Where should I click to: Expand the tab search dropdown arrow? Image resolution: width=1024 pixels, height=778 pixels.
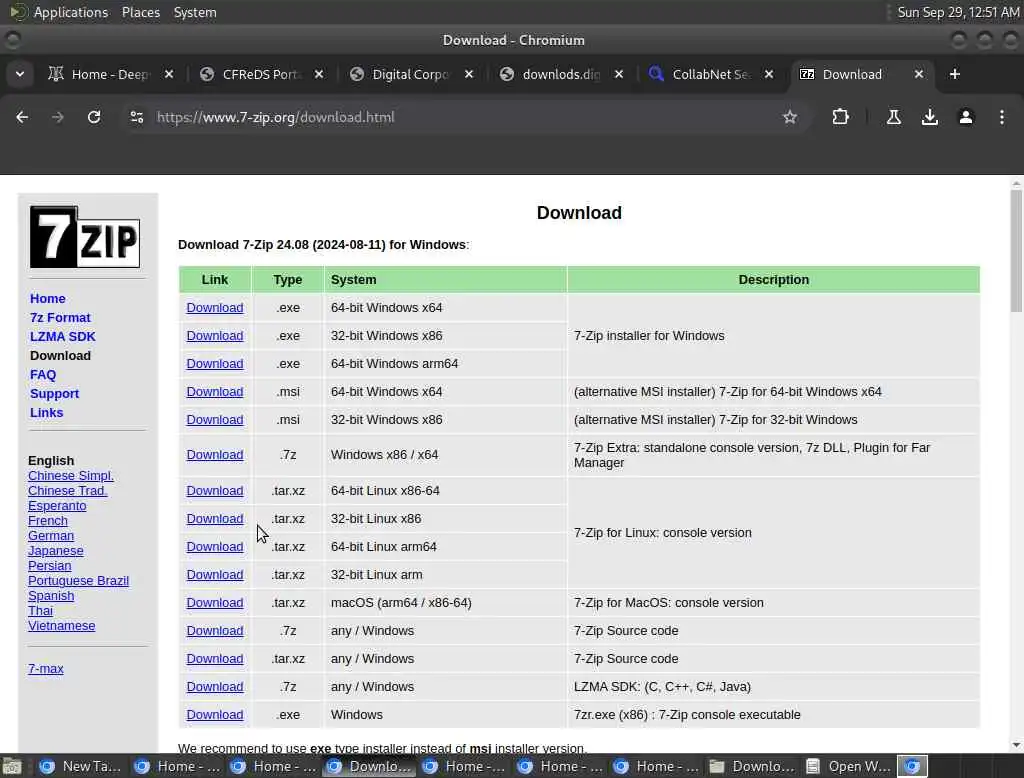pos(20,74)
